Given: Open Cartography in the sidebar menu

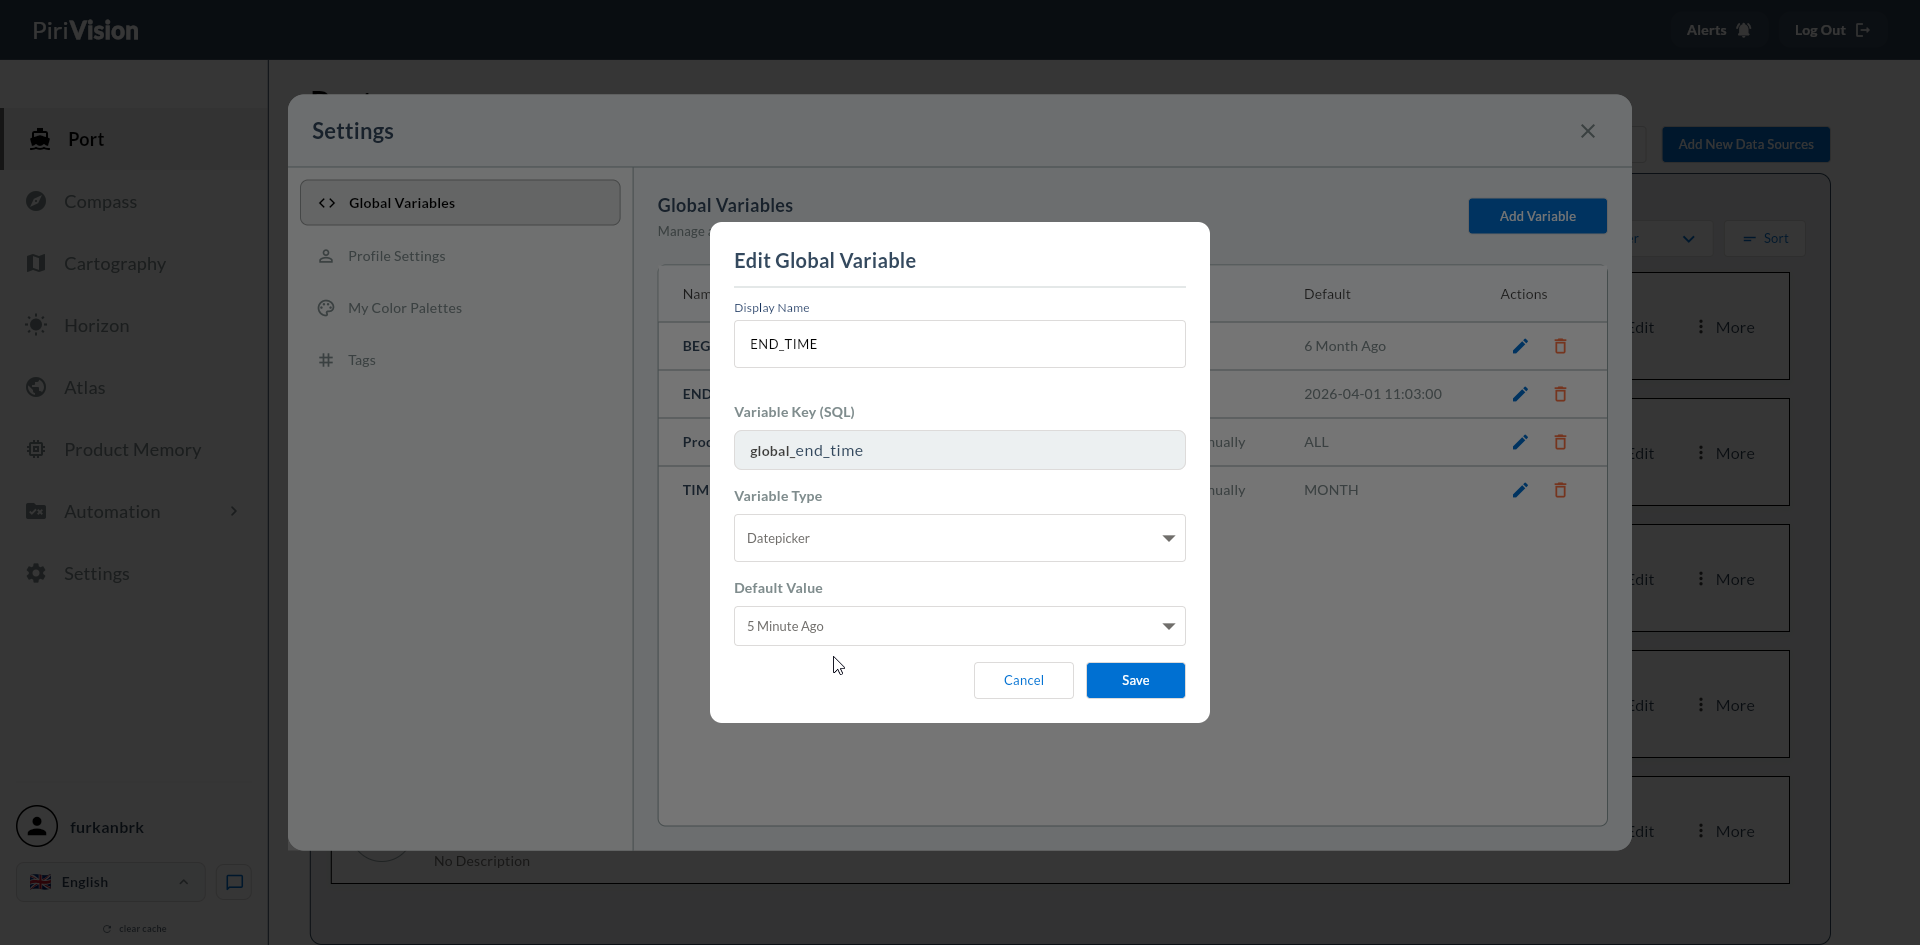Looking at the screenshot, I should (x=134, y=263).
